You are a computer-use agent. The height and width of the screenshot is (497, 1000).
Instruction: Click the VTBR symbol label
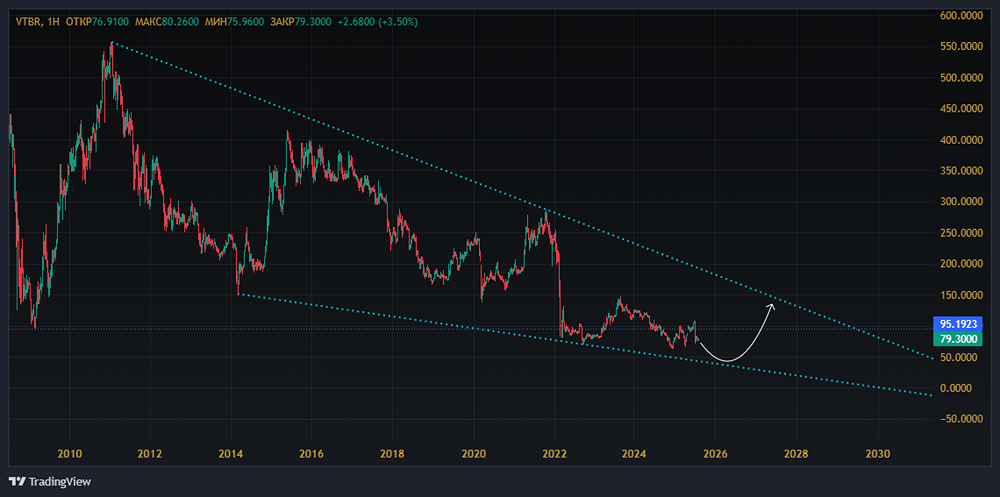click(28, 22)
